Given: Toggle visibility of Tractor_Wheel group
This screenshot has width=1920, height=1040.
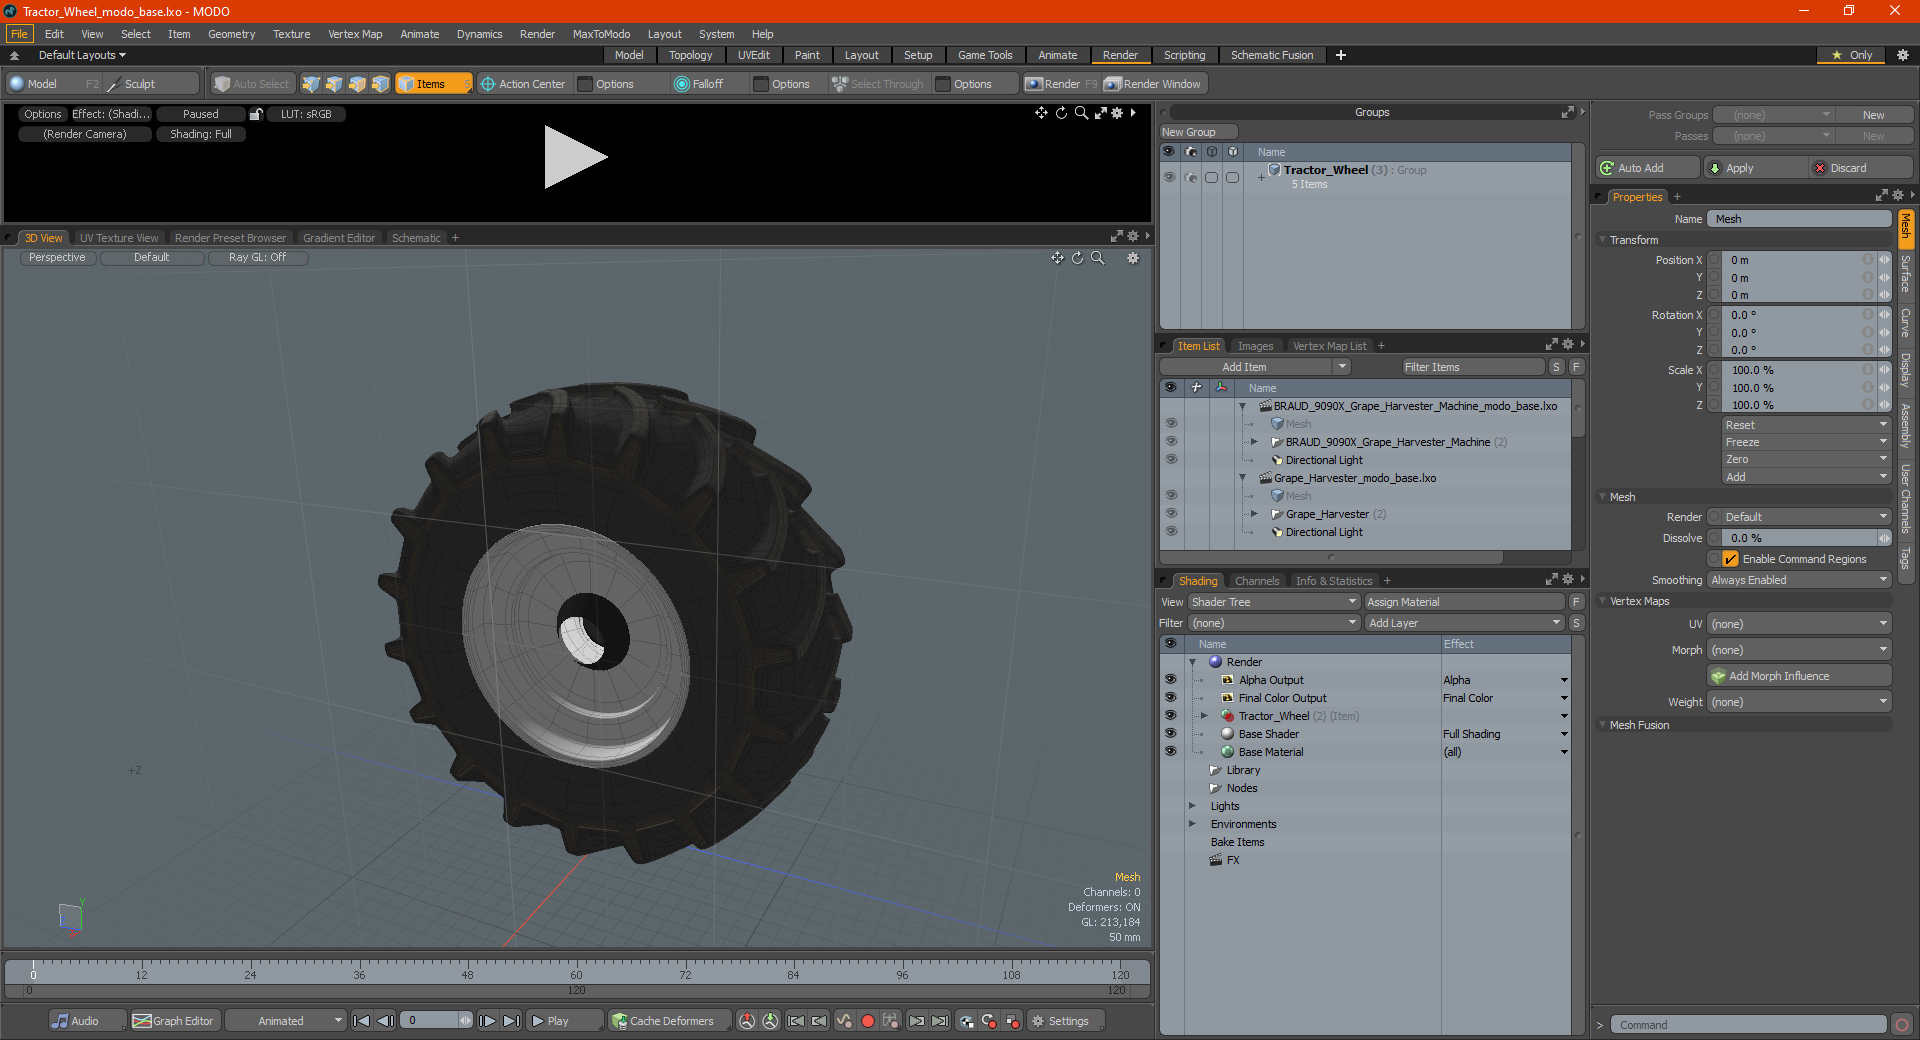Looking at the screenshot, I should (1168, 177).
